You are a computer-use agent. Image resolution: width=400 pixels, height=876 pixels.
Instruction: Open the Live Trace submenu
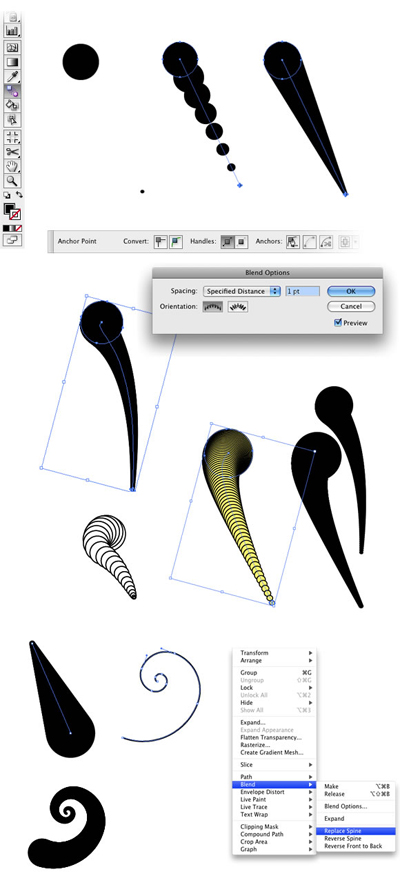tap(274, 807)
